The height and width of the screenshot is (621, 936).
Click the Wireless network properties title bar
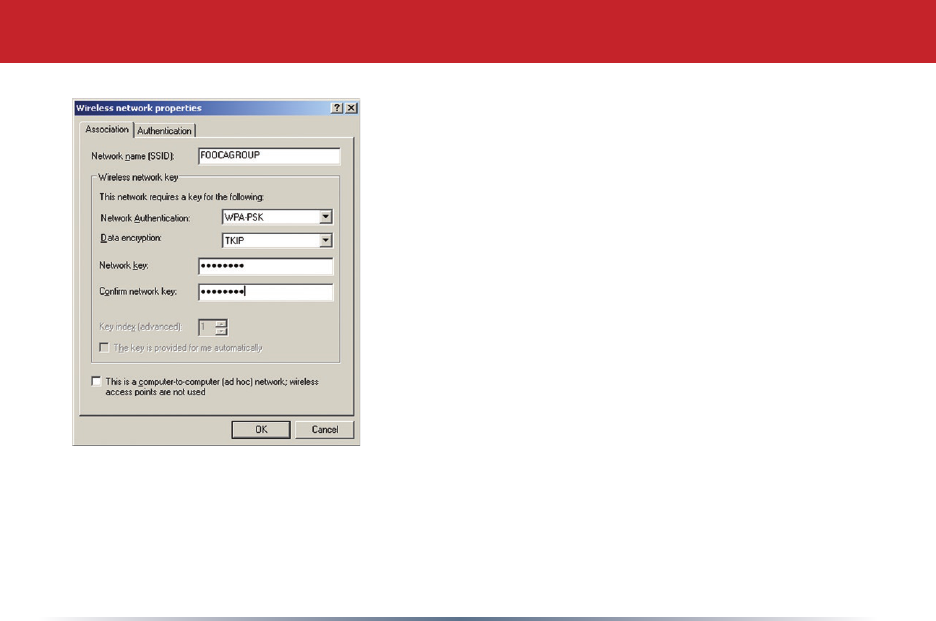pos(203,108)
